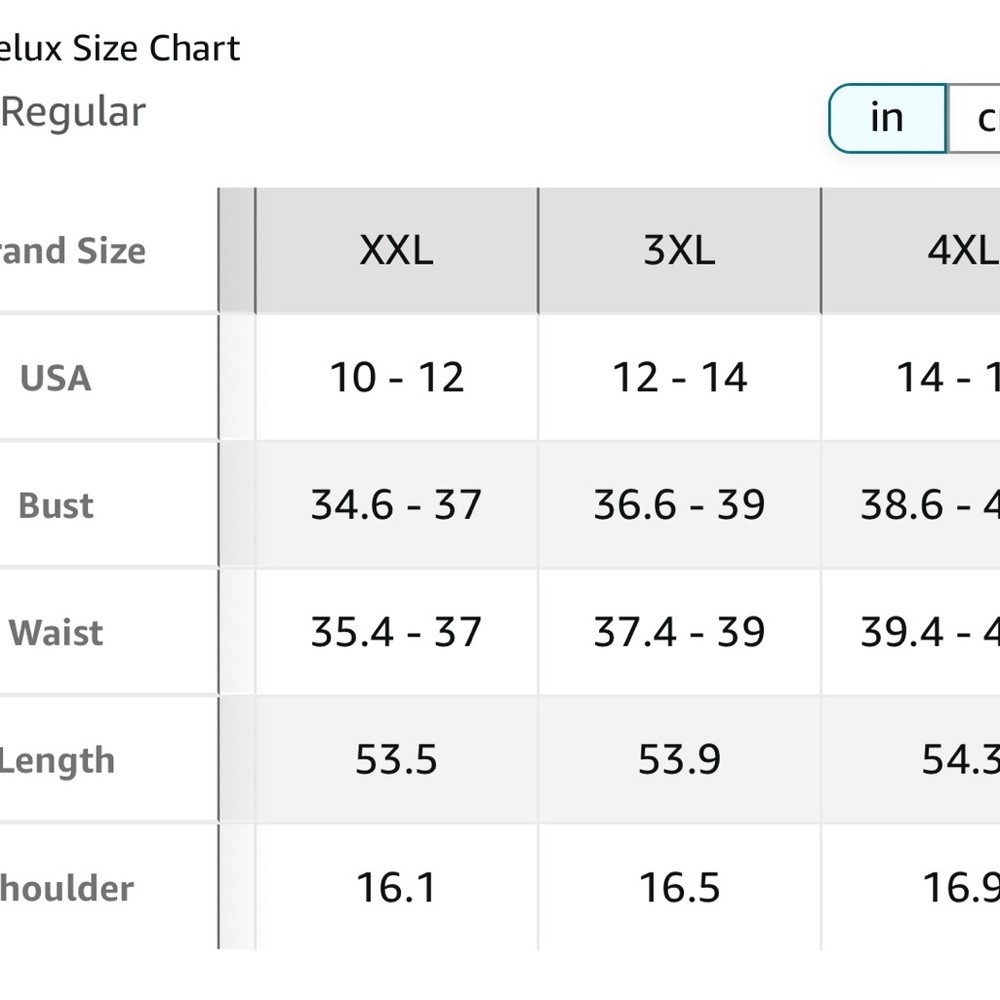Screen dimensions: 1000x1000
Task: Click the USA row label
Action: [x=55, y=378]
